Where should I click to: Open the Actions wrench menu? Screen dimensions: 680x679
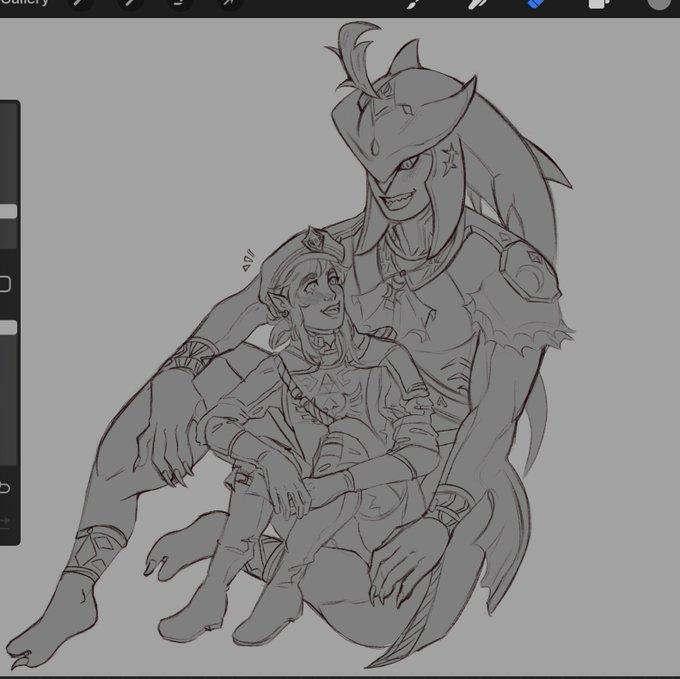(x=79, y=3)
